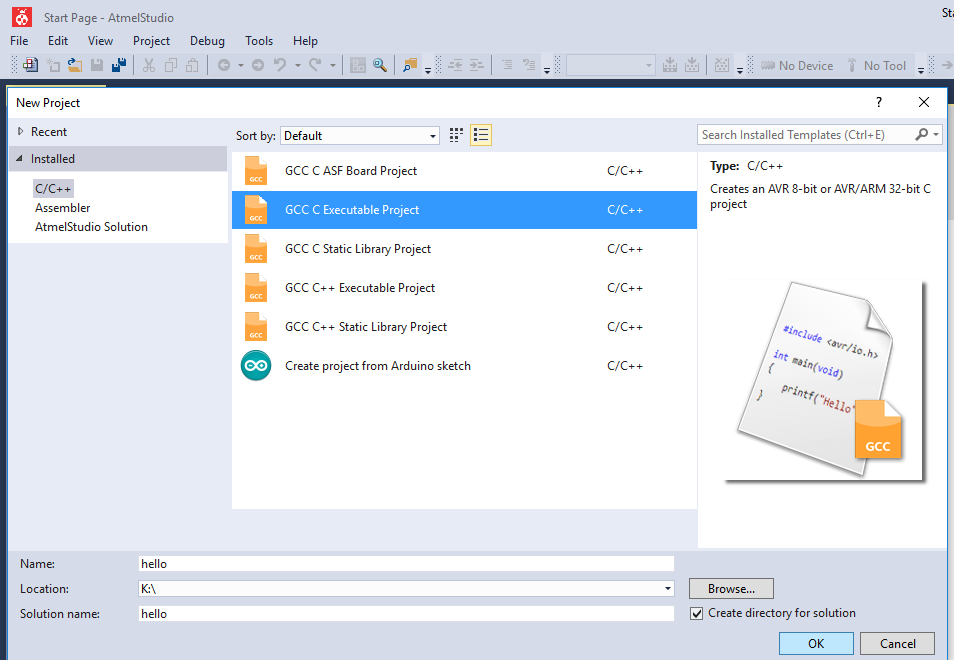The height and width of the screenshot is (660, 954).
Task: Click the increase indent toolbar icon
Action: (x=476, y=65)
